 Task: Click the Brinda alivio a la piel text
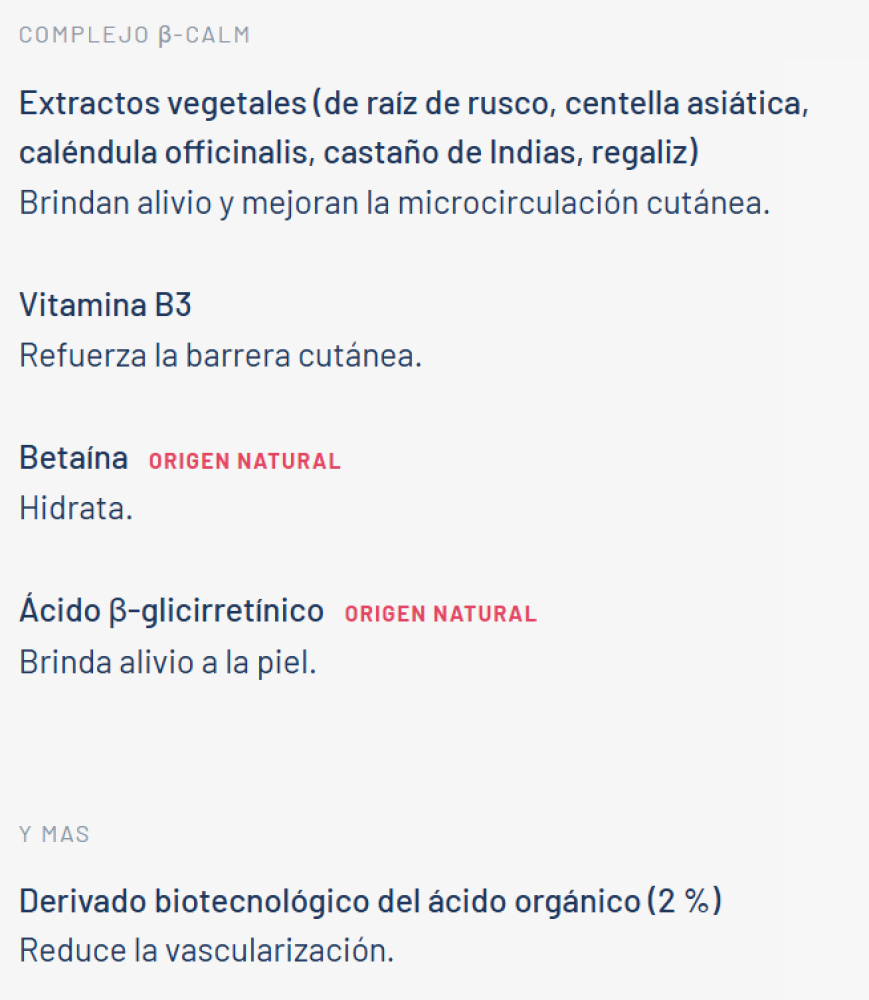[168, 661]
